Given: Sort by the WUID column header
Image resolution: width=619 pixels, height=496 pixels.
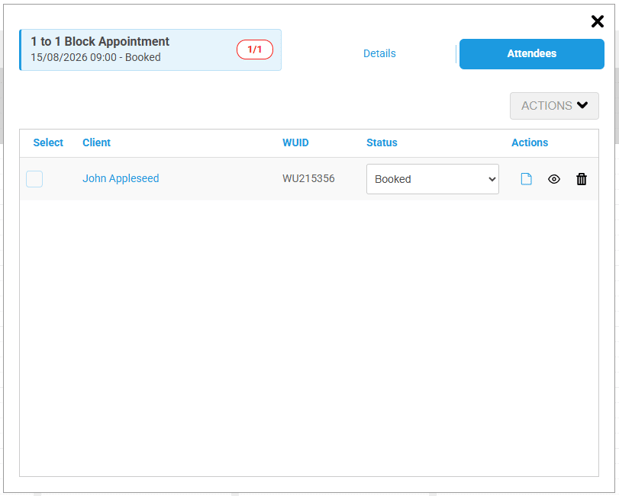Looking at the screenshot, I should [x=296, y=143].
